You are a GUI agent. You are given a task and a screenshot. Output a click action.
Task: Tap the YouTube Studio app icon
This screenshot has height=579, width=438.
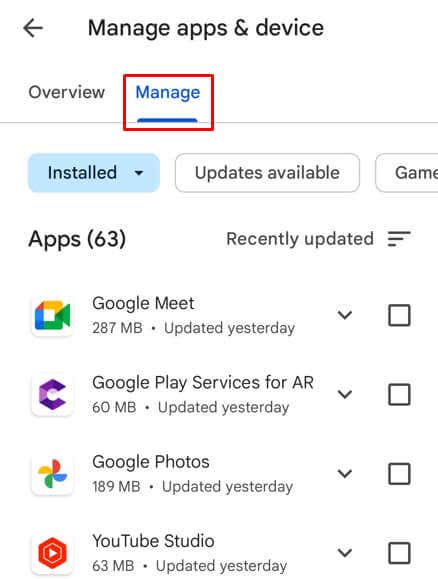52,553
